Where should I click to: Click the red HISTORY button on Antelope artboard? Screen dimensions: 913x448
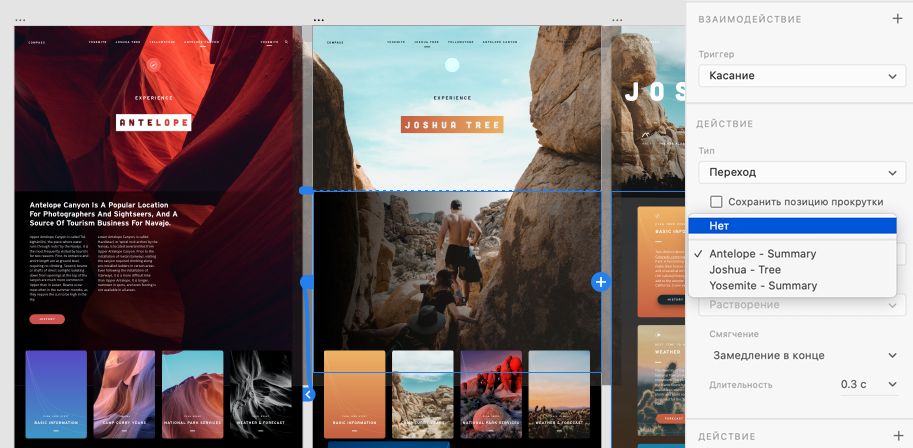(47, 319)
